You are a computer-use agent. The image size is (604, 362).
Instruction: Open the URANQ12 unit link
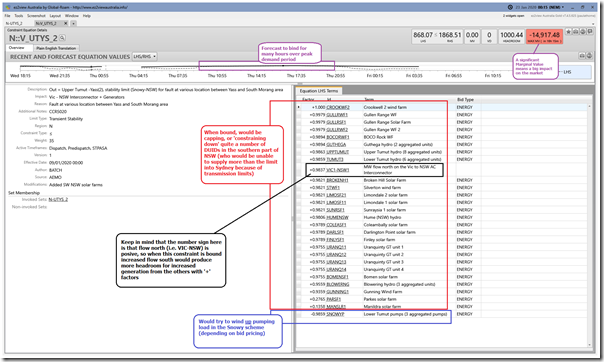pyautogui.click(x=336, y=255)
